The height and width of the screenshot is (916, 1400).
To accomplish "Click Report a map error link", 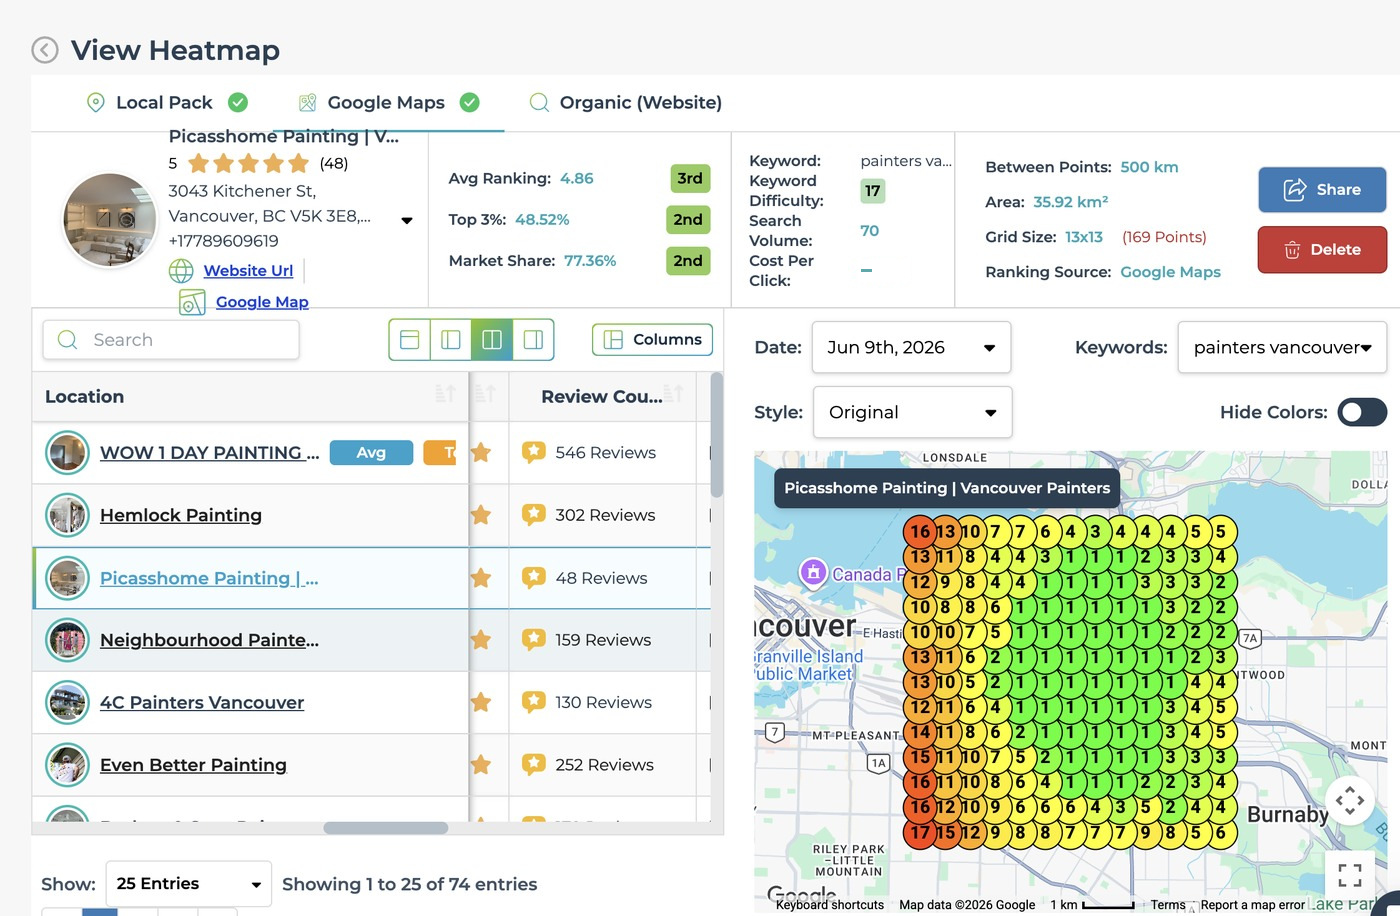I will [1253, 905].
